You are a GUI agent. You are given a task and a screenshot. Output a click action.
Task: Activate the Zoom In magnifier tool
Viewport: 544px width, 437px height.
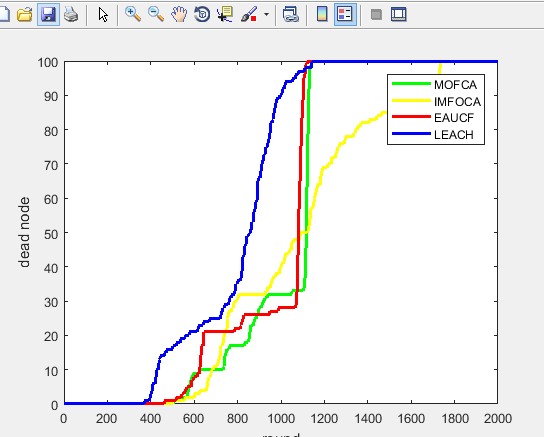(133, 15)
